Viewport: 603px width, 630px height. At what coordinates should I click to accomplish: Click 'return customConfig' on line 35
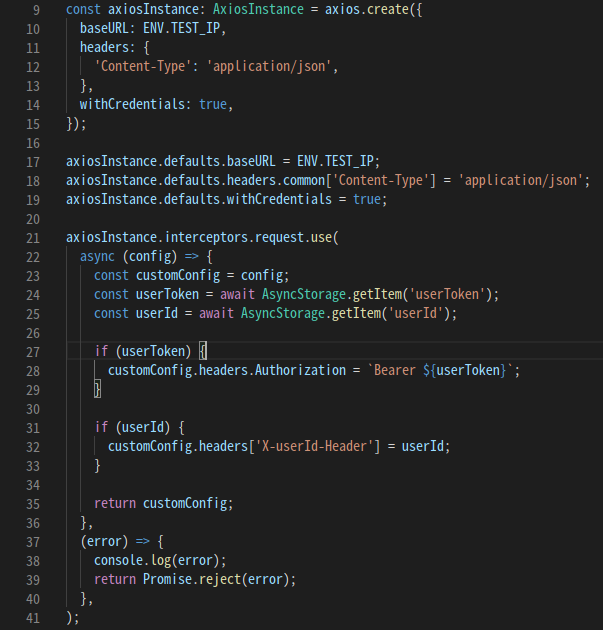(x=161, y=503)
